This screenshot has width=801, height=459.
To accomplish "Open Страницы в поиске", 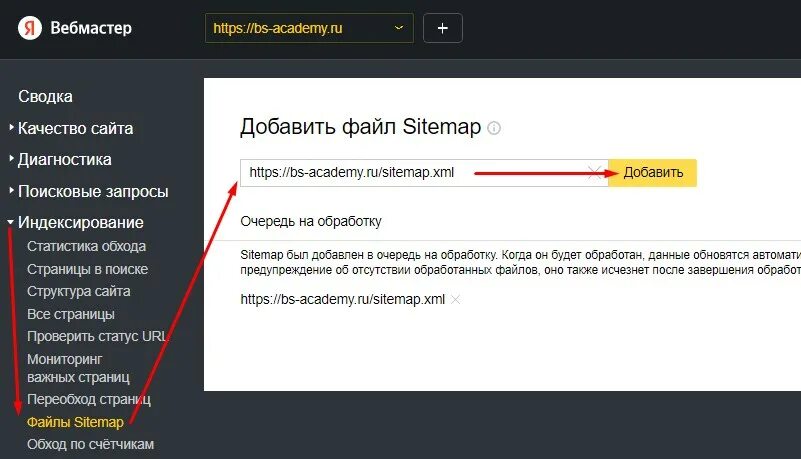I will [x=87, y=269].
